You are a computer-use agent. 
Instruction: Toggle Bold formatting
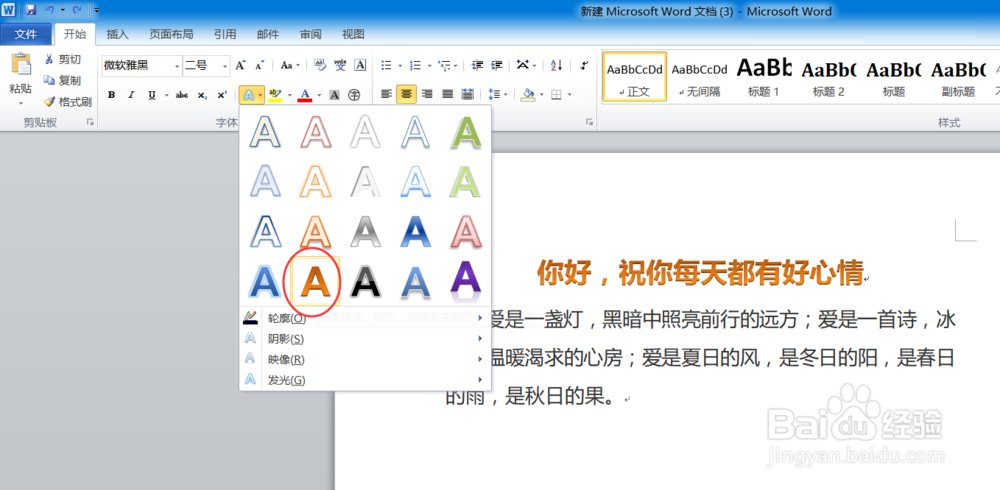tap(112, 95)
